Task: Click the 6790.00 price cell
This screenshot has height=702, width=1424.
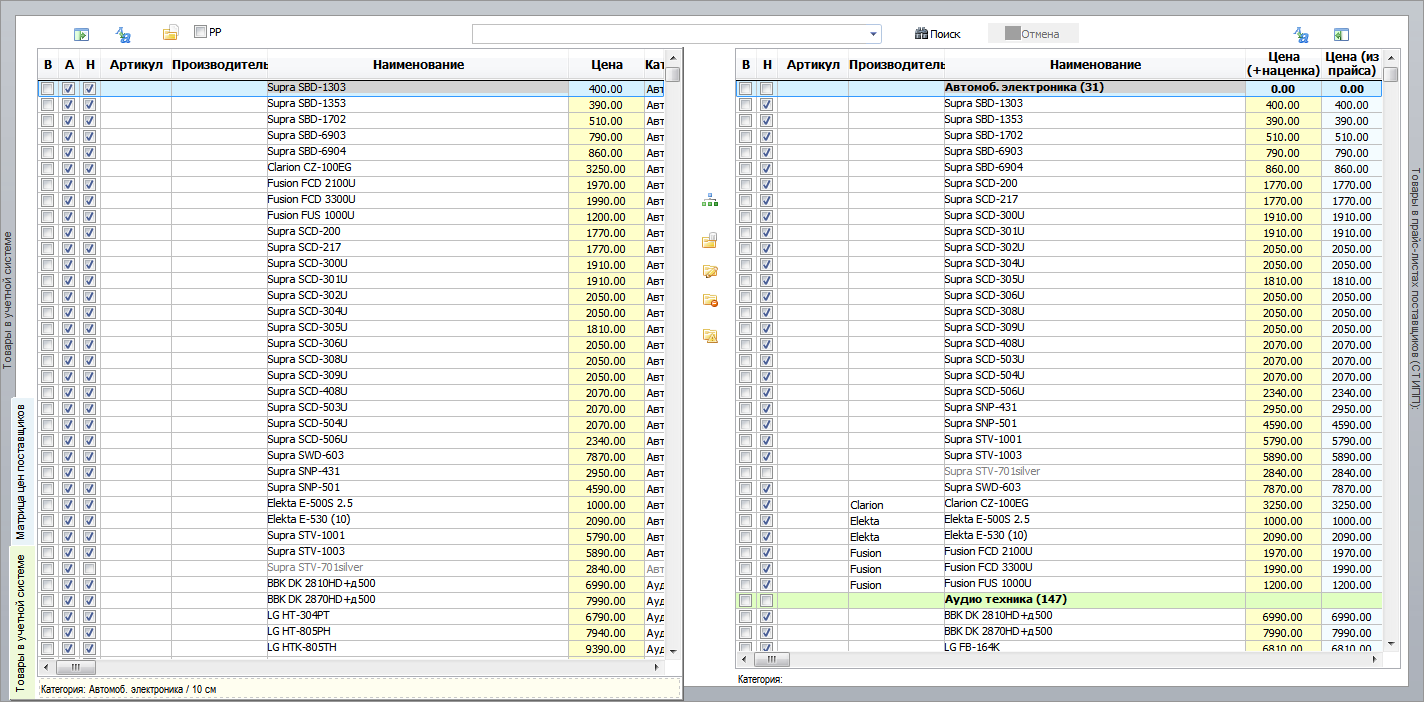Action: click(607, 617)
